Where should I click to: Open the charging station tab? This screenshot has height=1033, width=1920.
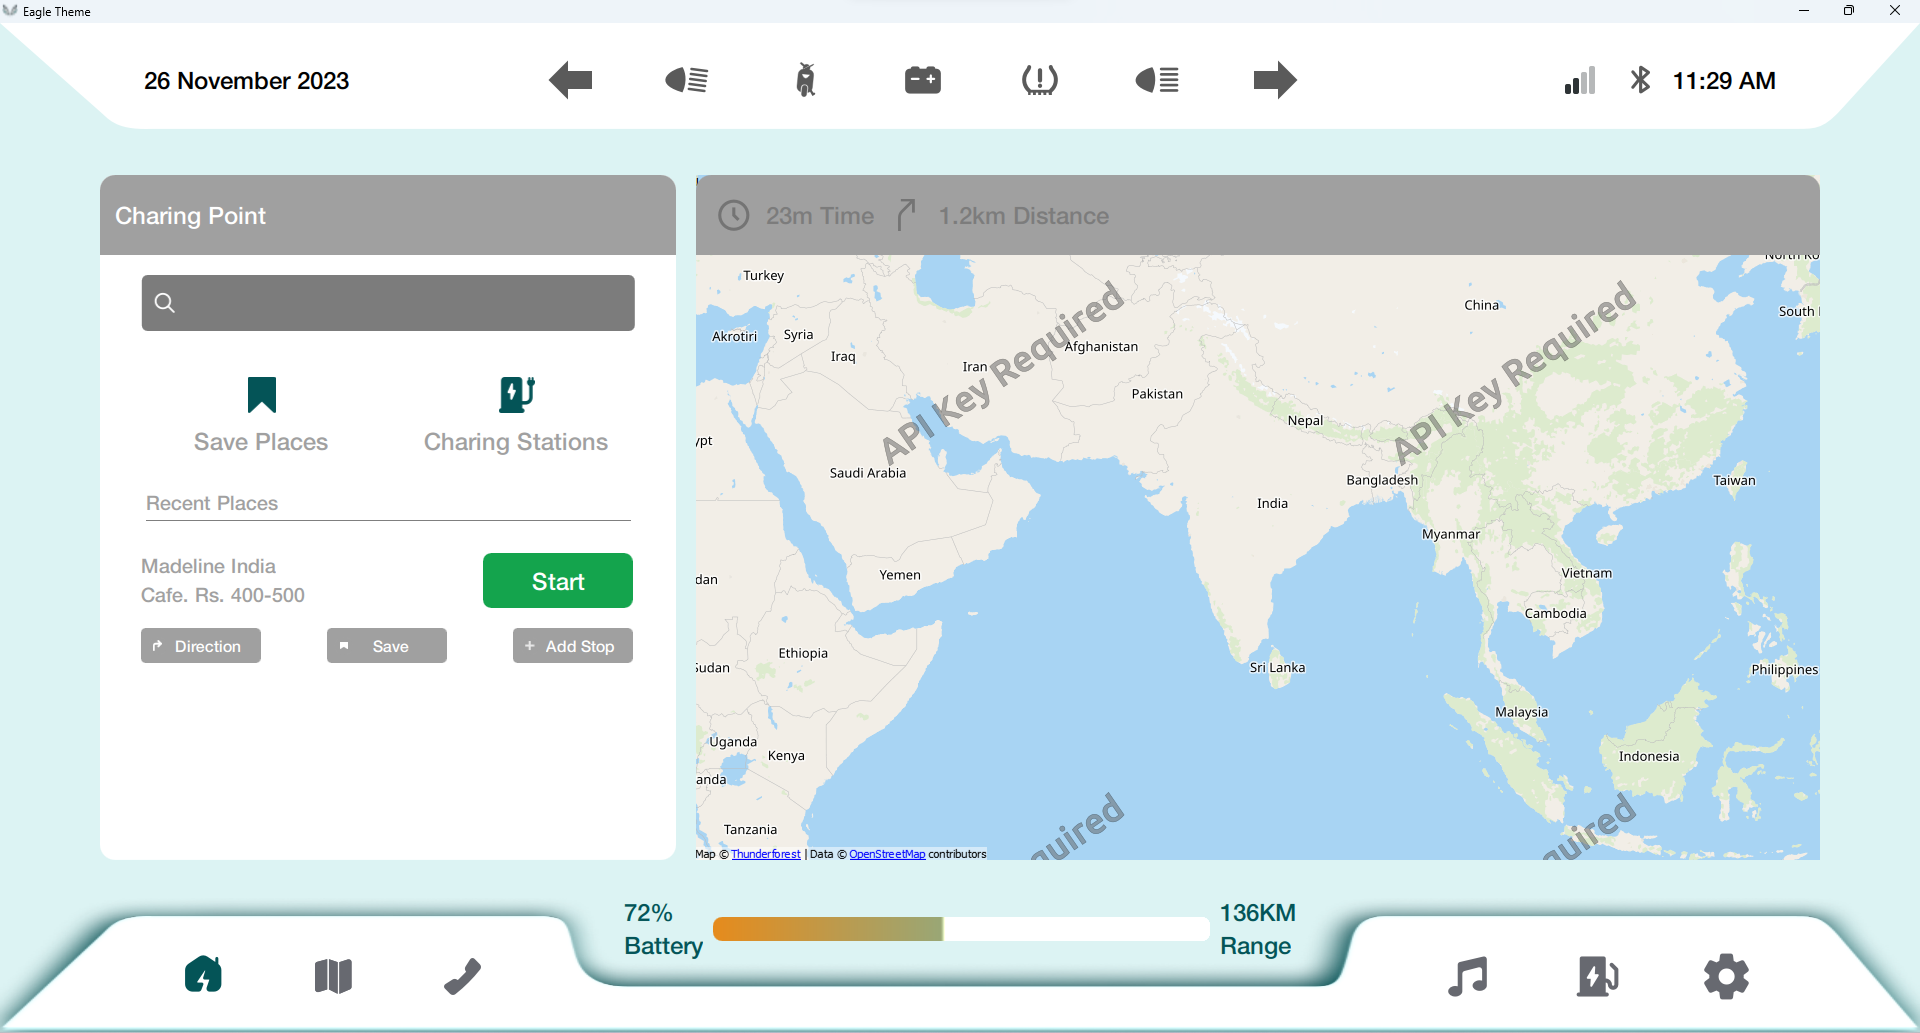(x=1598, y=976)
